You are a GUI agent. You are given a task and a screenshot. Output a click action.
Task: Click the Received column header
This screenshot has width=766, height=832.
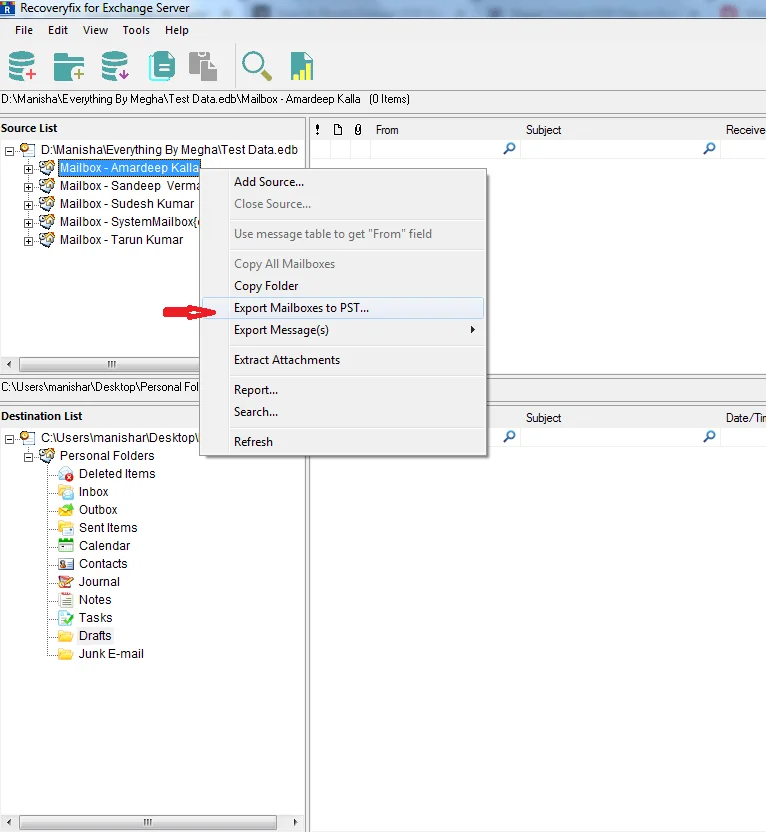point(744,130)
